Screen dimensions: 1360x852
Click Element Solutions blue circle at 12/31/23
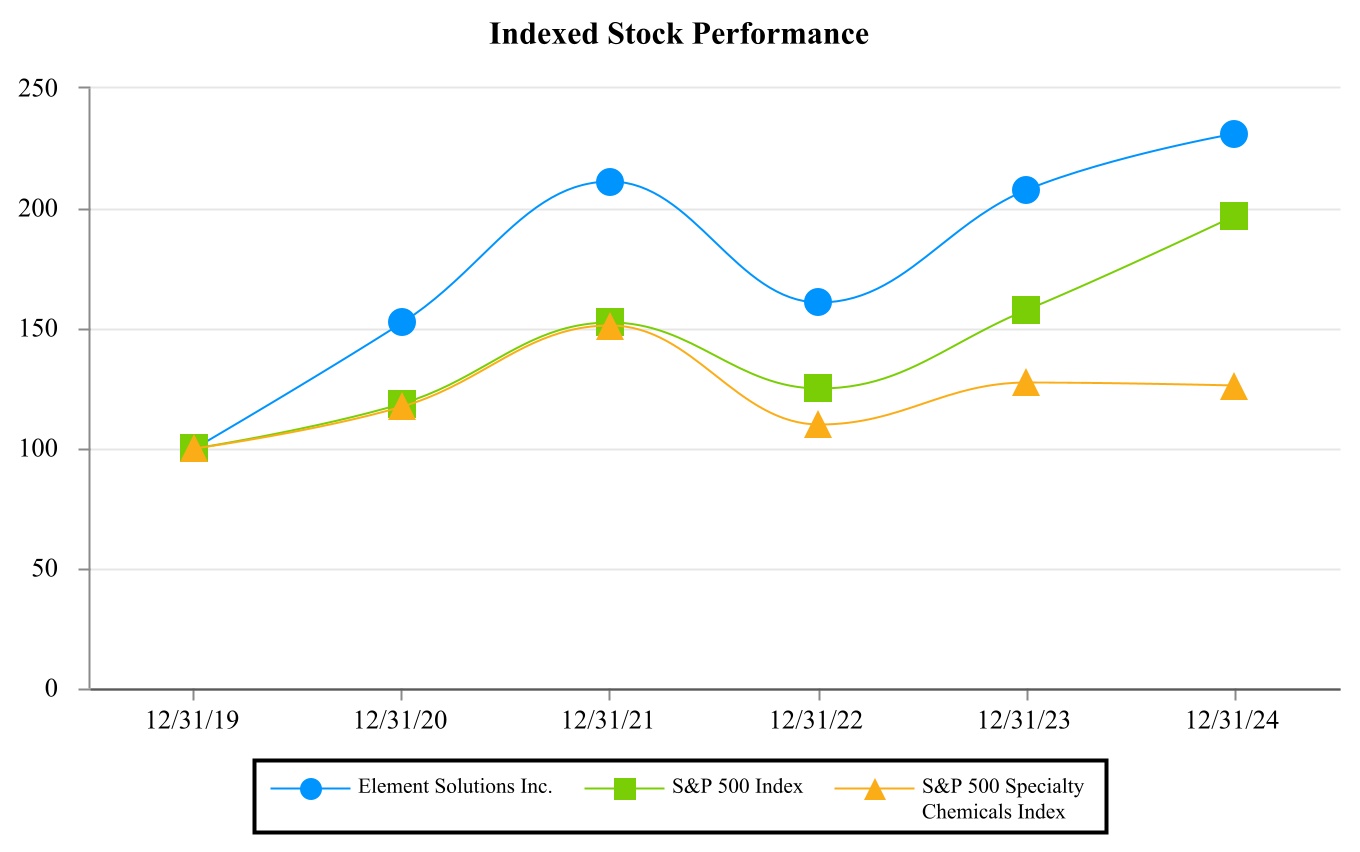click(x=1026, y=190)
